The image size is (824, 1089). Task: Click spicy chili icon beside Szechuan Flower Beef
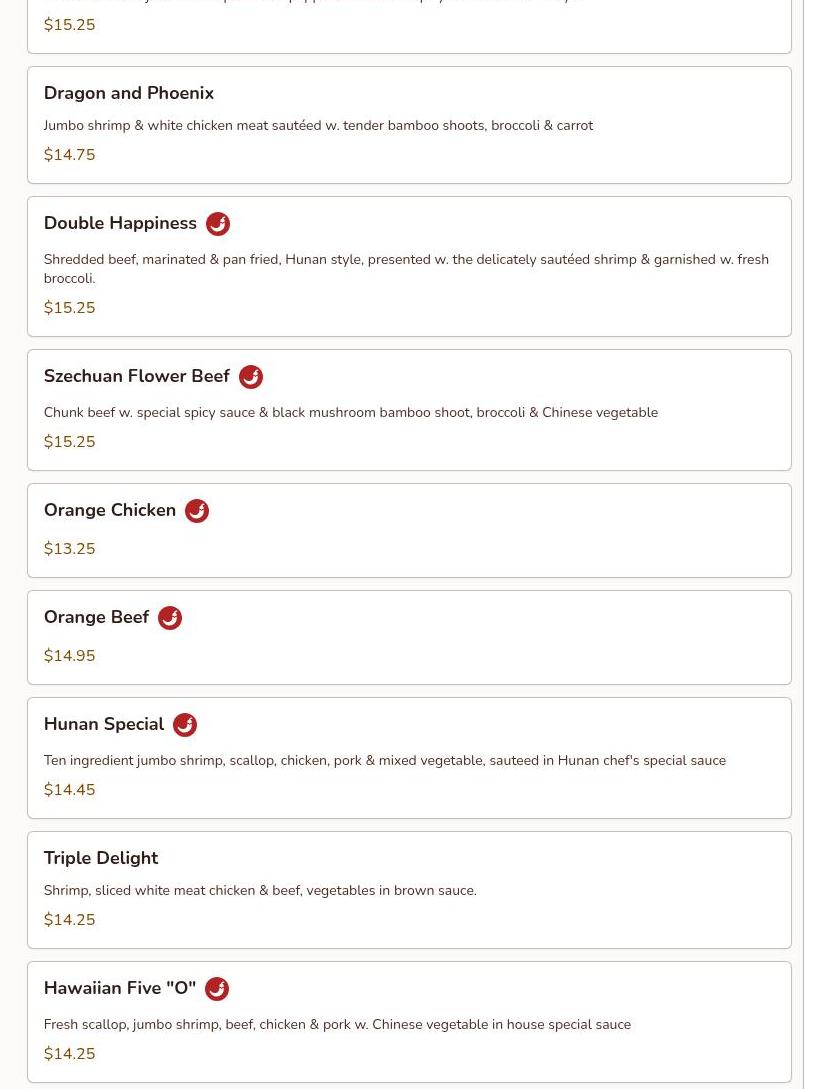(x=251, y=376)
